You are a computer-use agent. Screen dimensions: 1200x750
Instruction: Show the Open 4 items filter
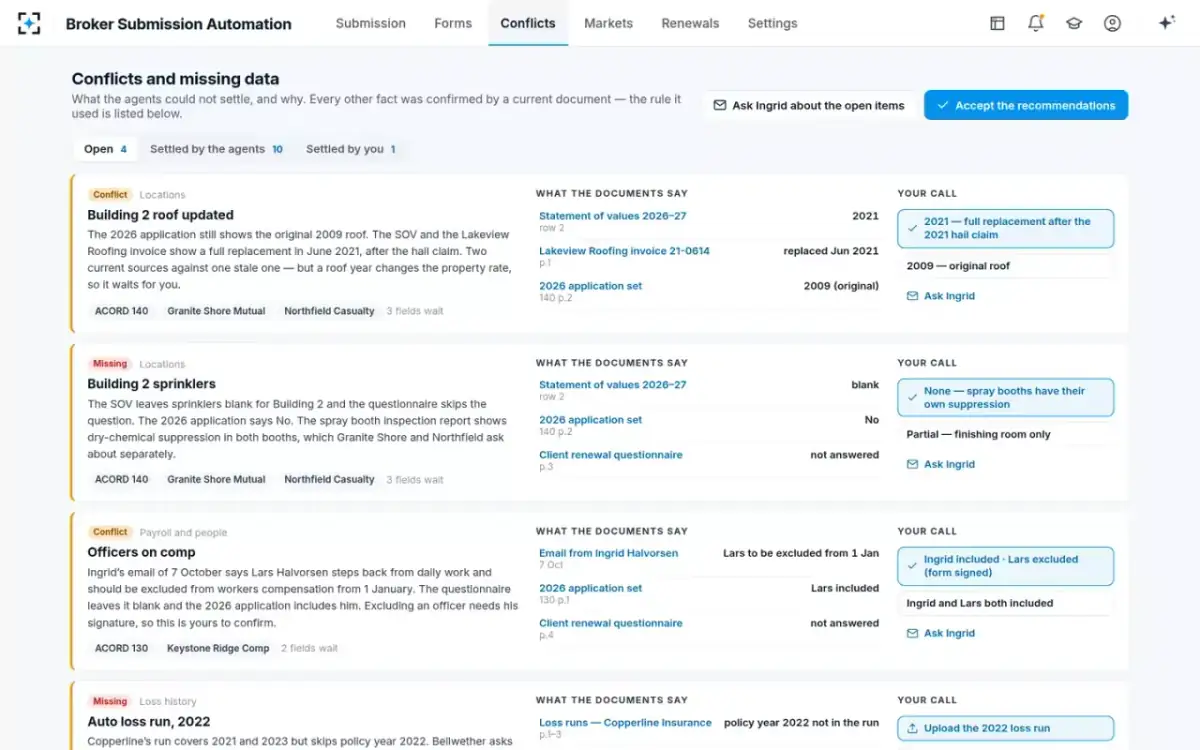click(105, 149)
